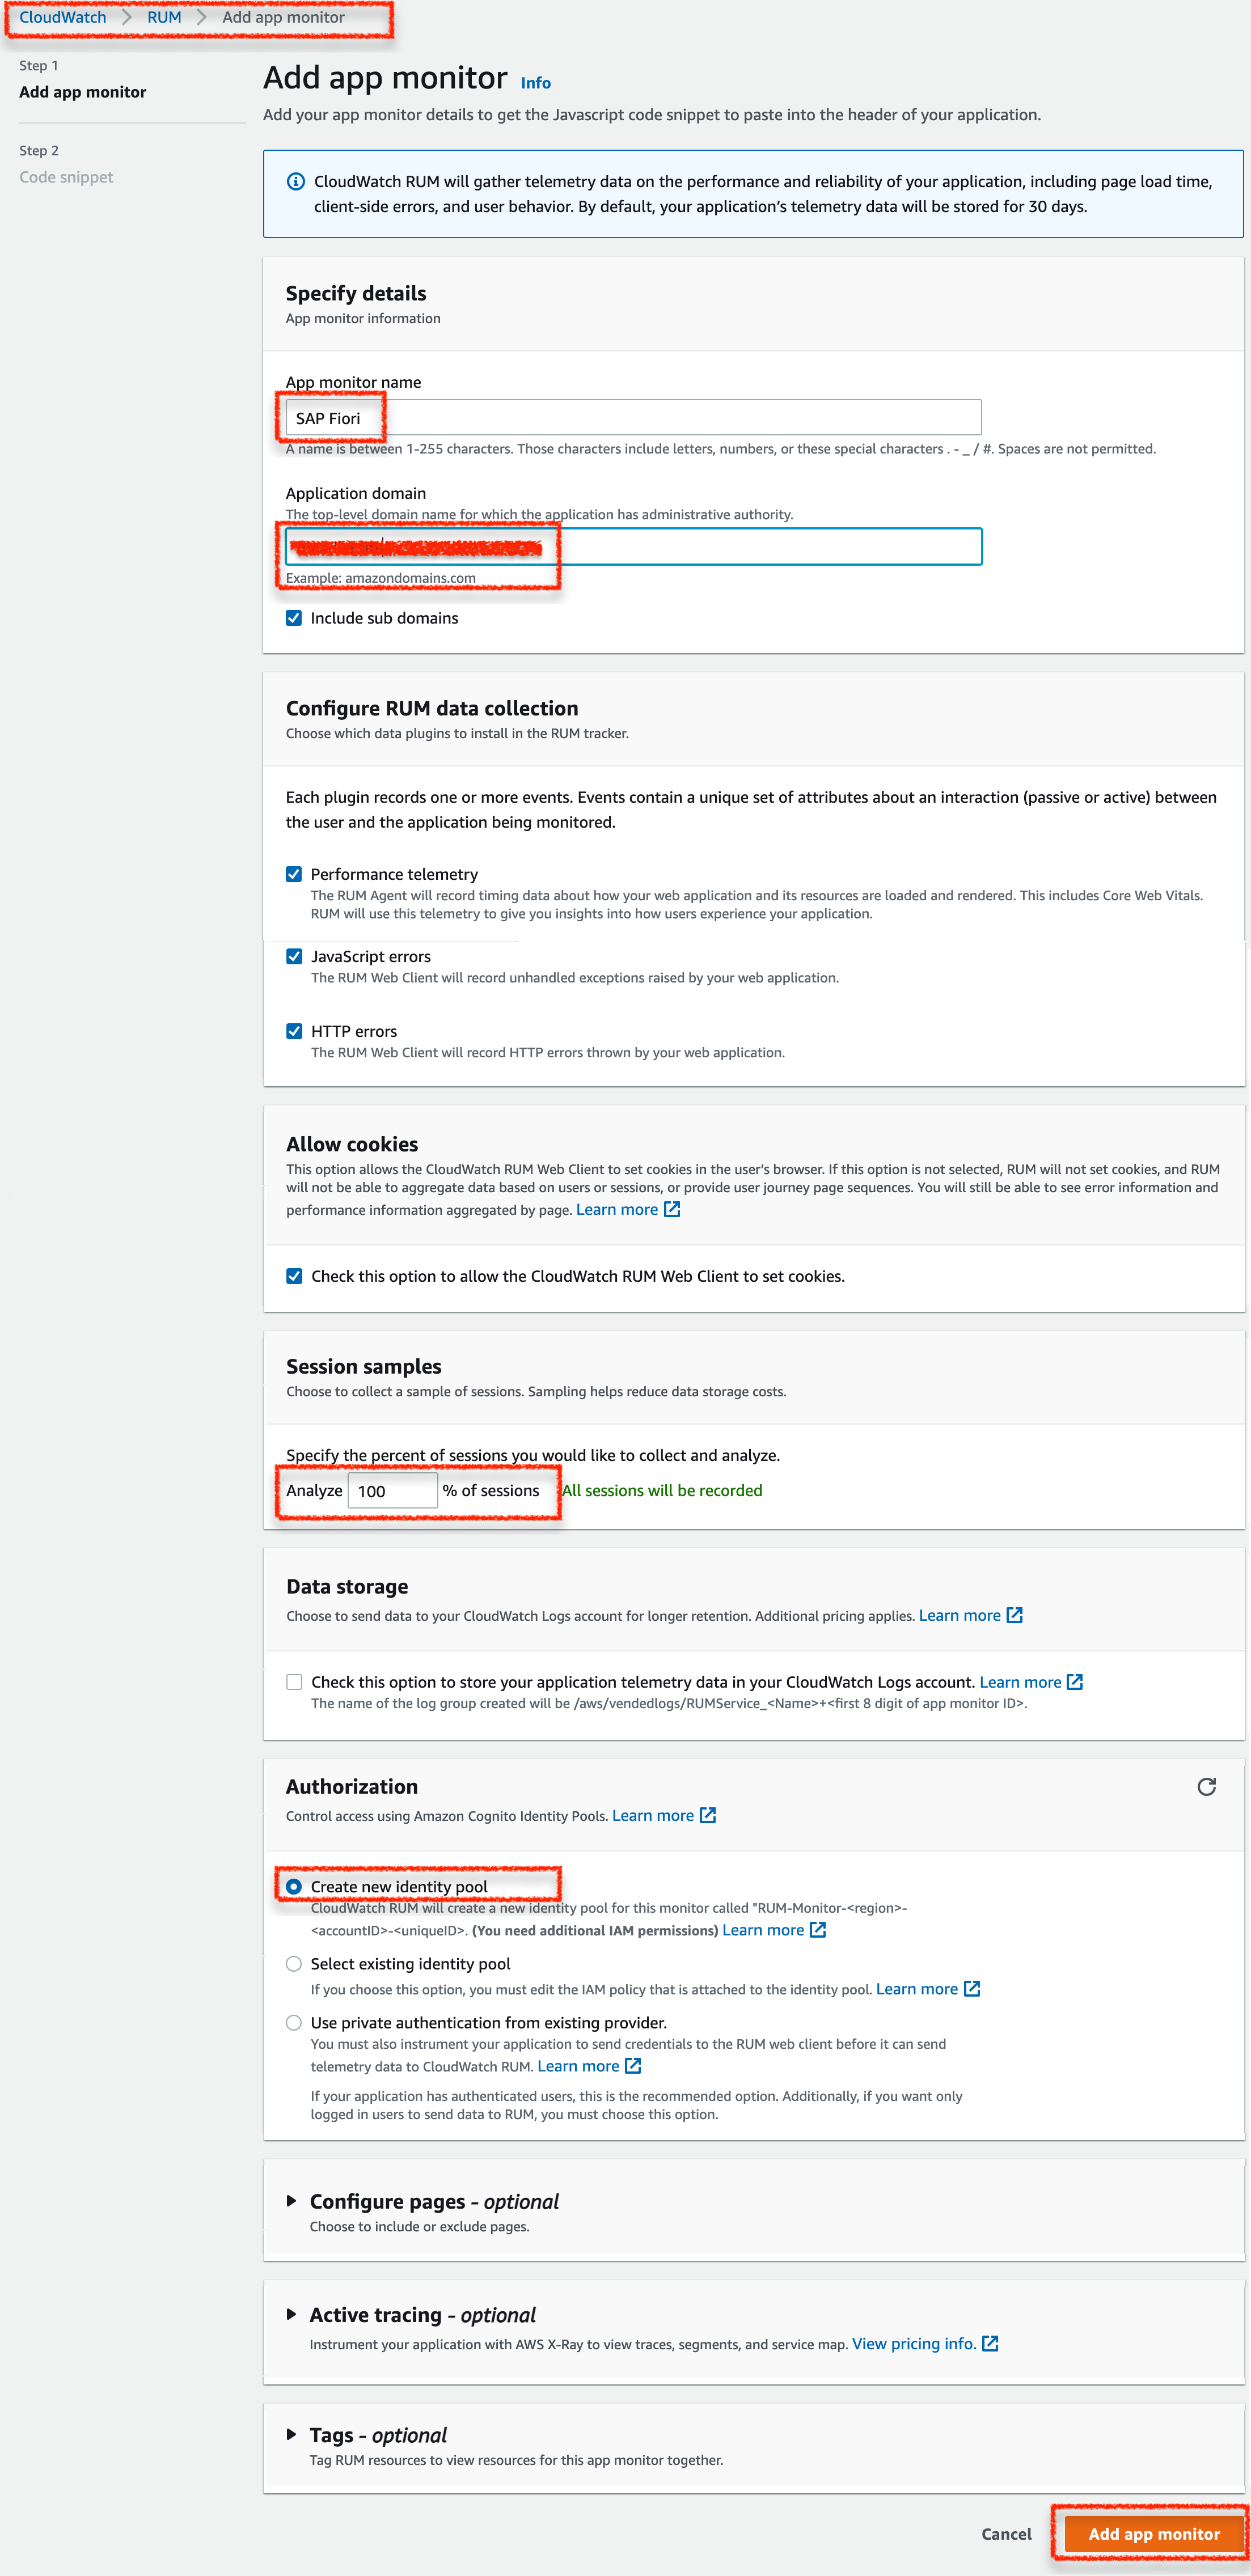The image size is (1251, 2576).
Task: Expand the Configure pages section
Action: tap(292, 2202)
